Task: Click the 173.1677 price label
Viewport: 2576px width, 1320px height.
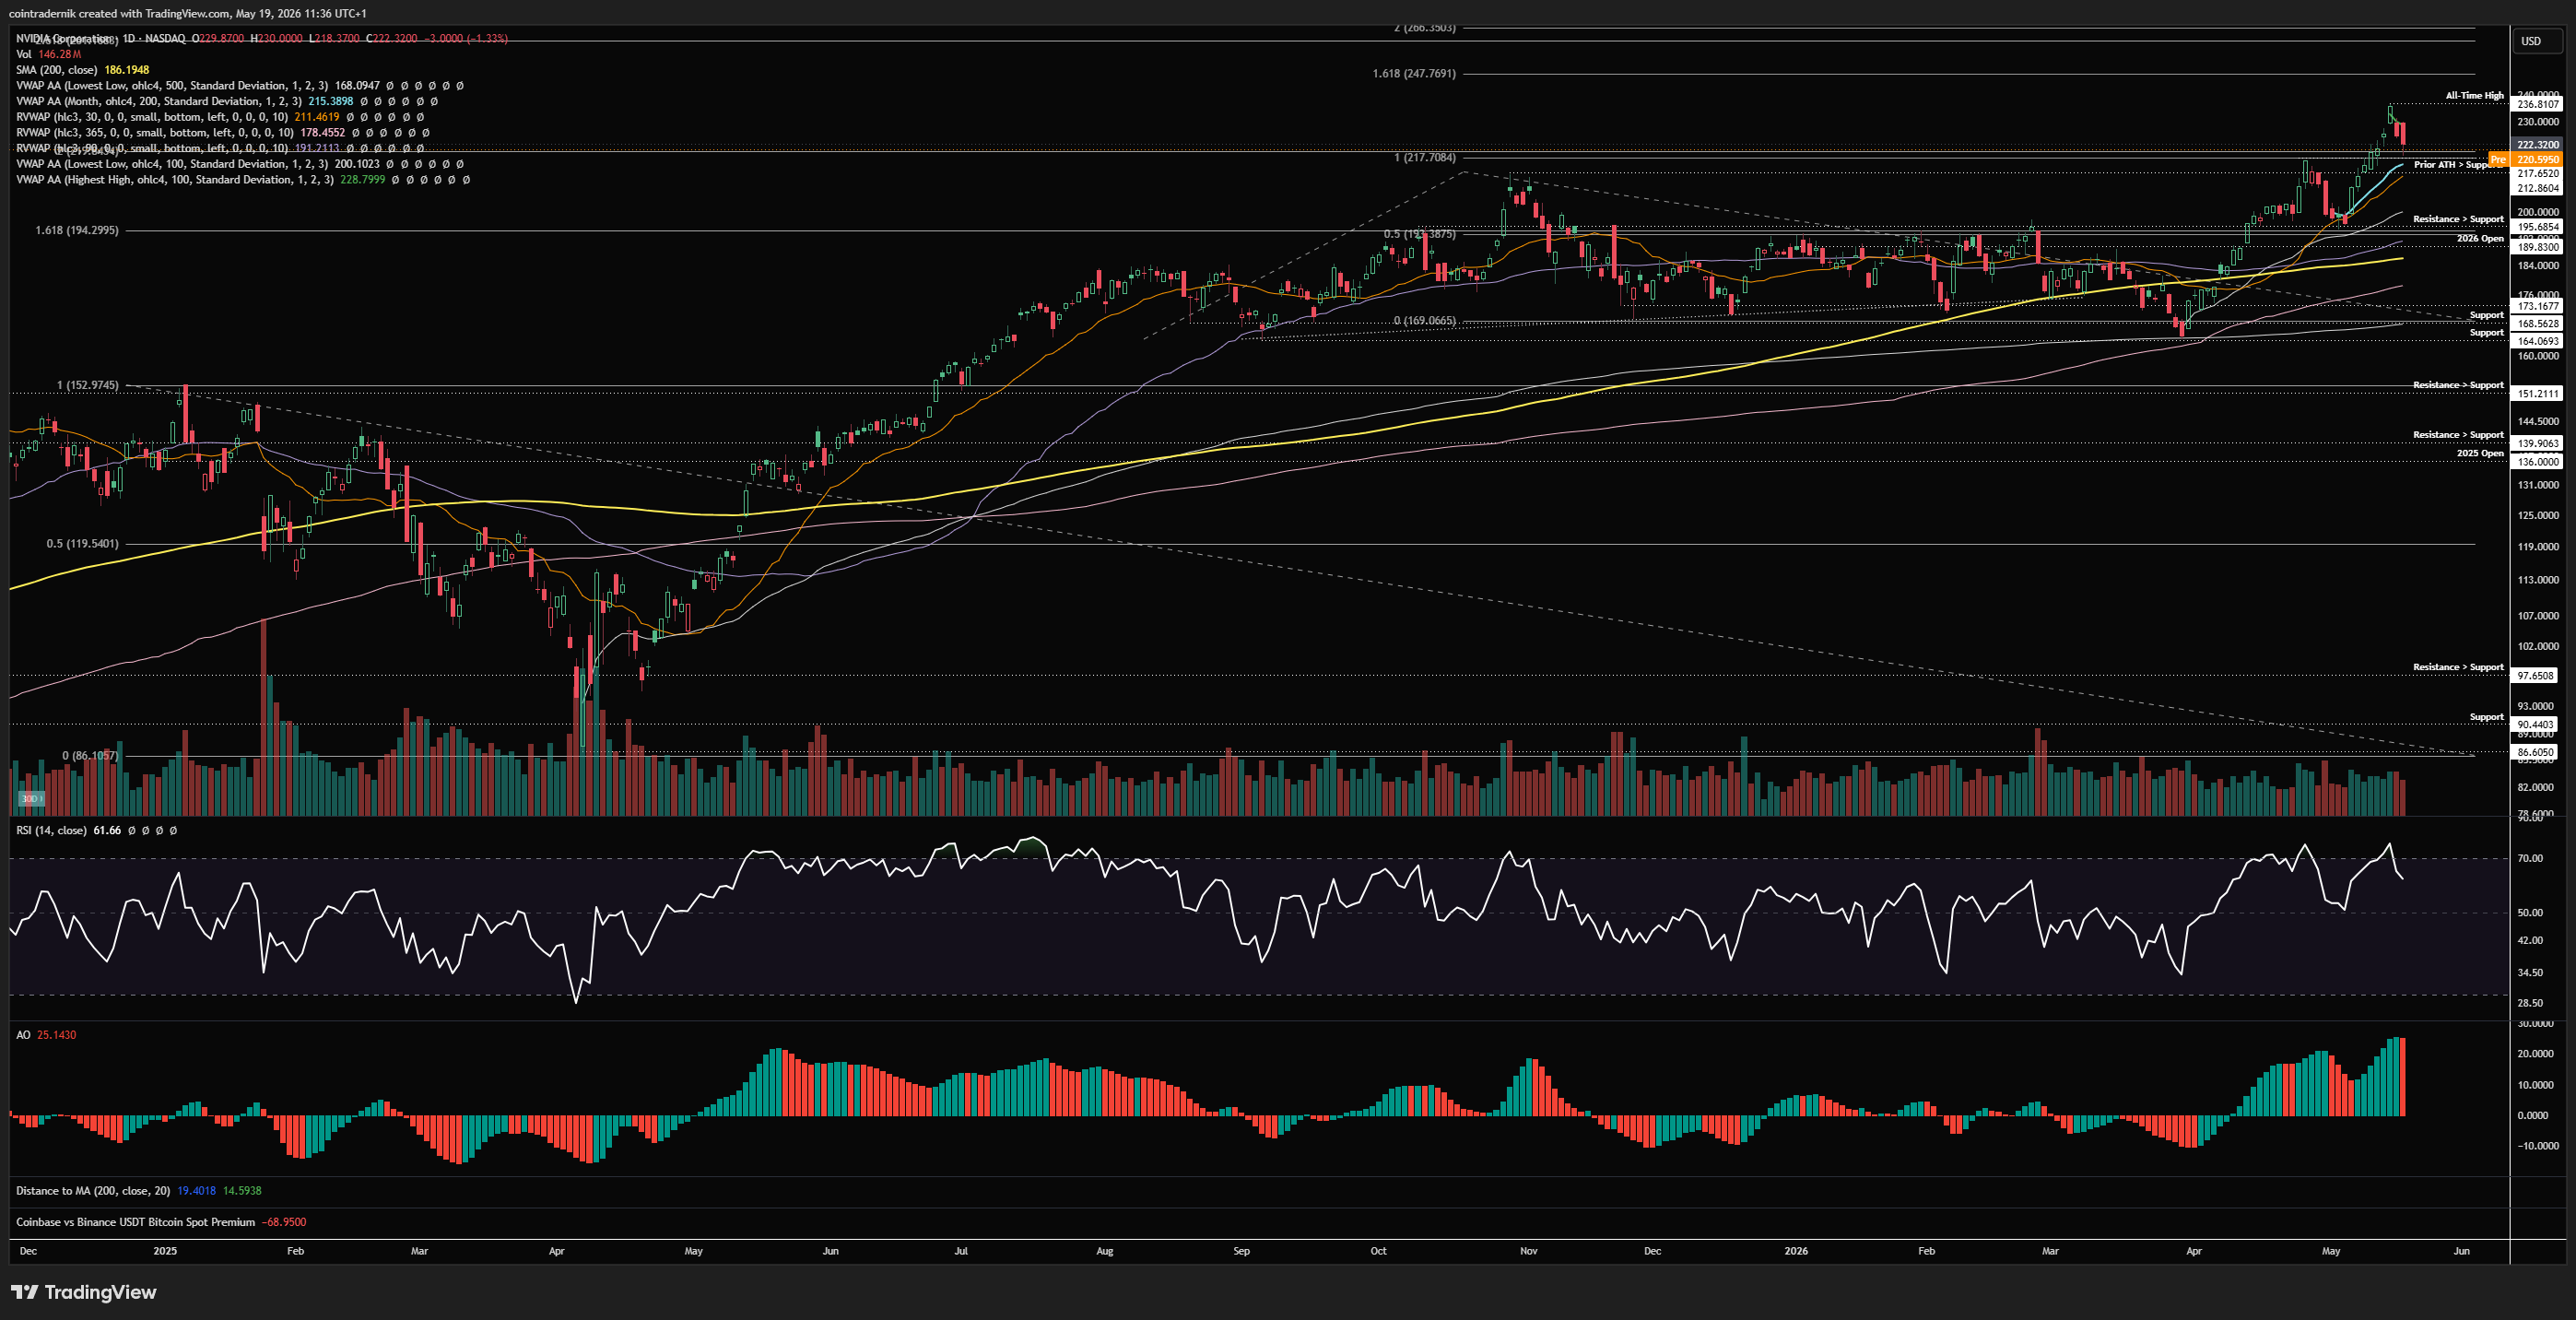Action: coord(2538,306)
